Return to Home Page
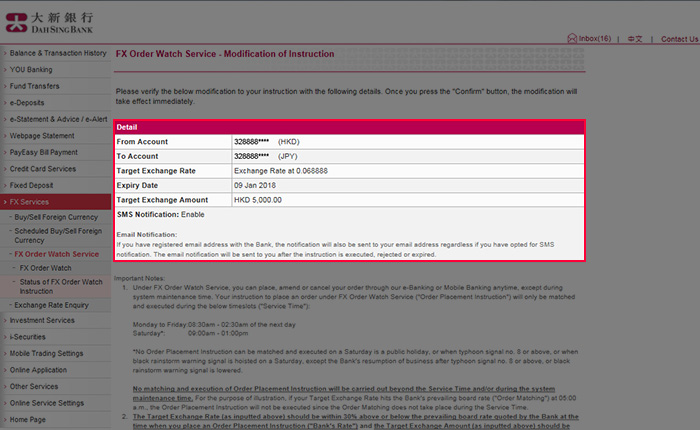Image resolution: width=700 pixels, height=430 pixels. point(28,419)
